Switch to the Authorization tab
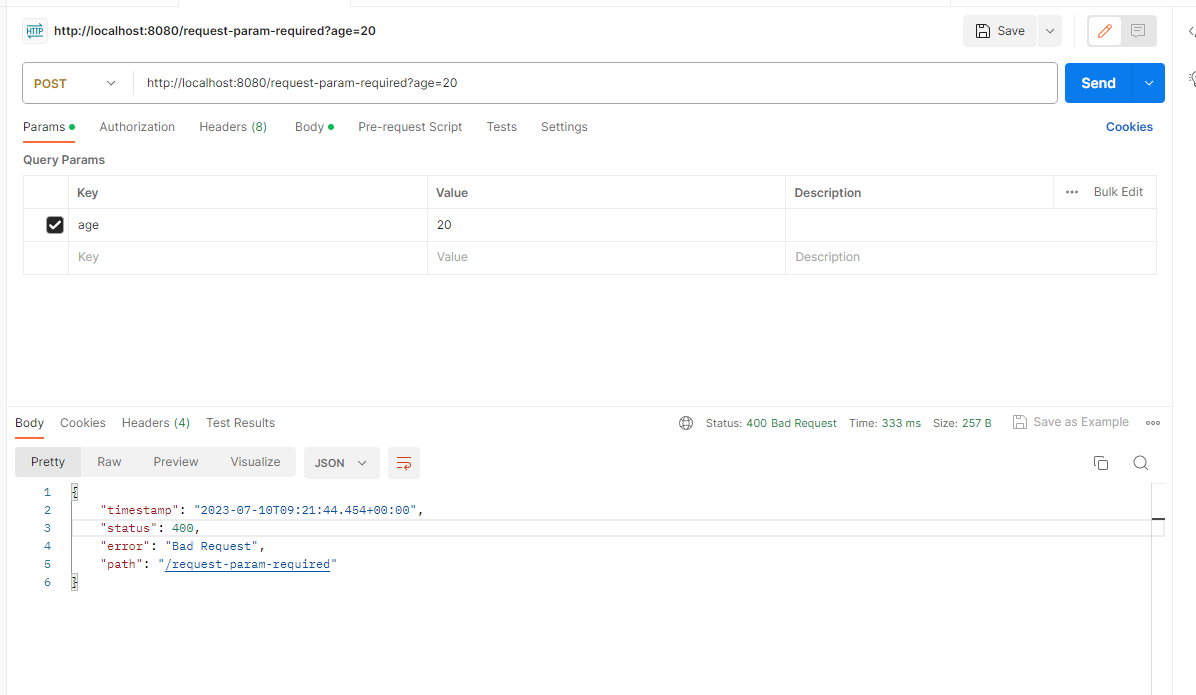 [137, 127]
